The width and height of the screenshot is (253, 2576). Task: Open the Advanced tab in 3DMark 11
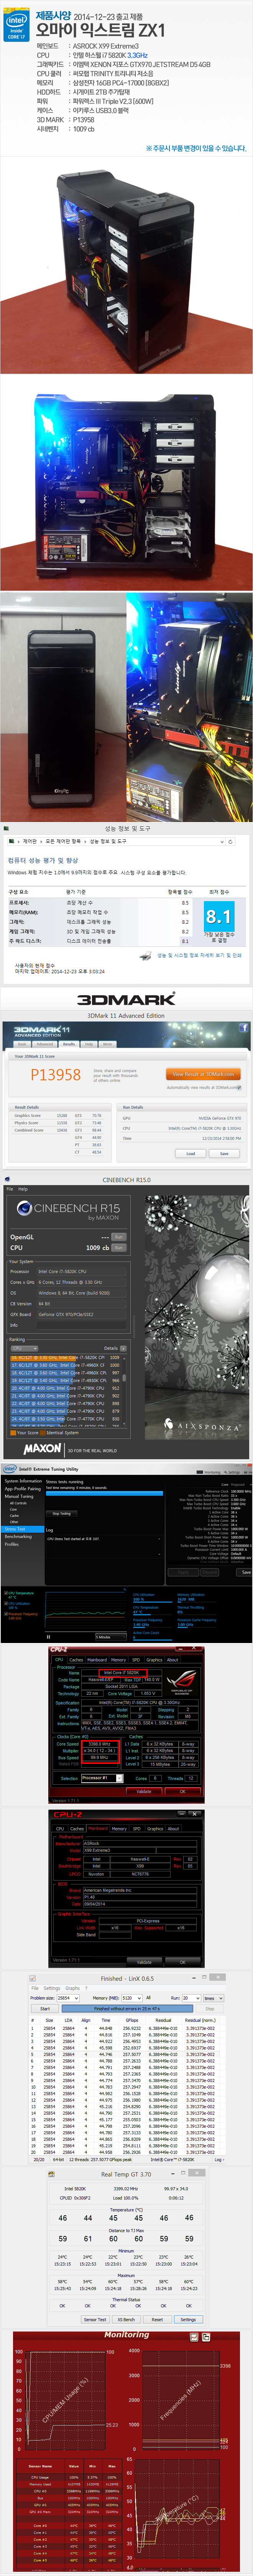45,1043
